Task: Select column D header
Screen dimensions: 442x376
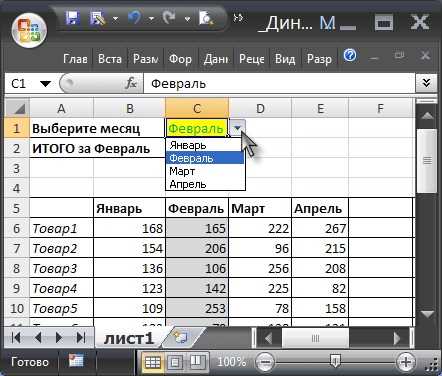Action: [260, 108]
